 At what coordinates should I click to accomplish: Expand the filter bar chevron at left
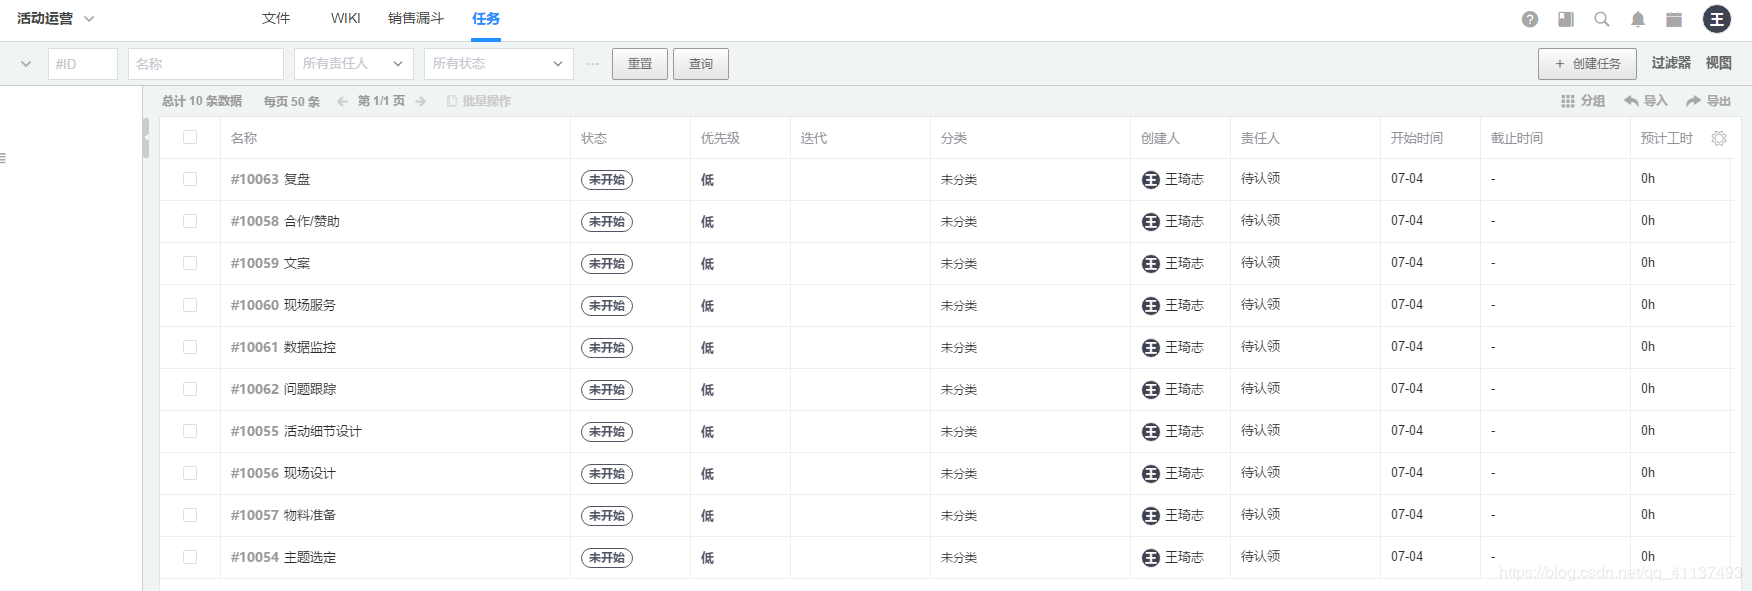pos(25,64)
